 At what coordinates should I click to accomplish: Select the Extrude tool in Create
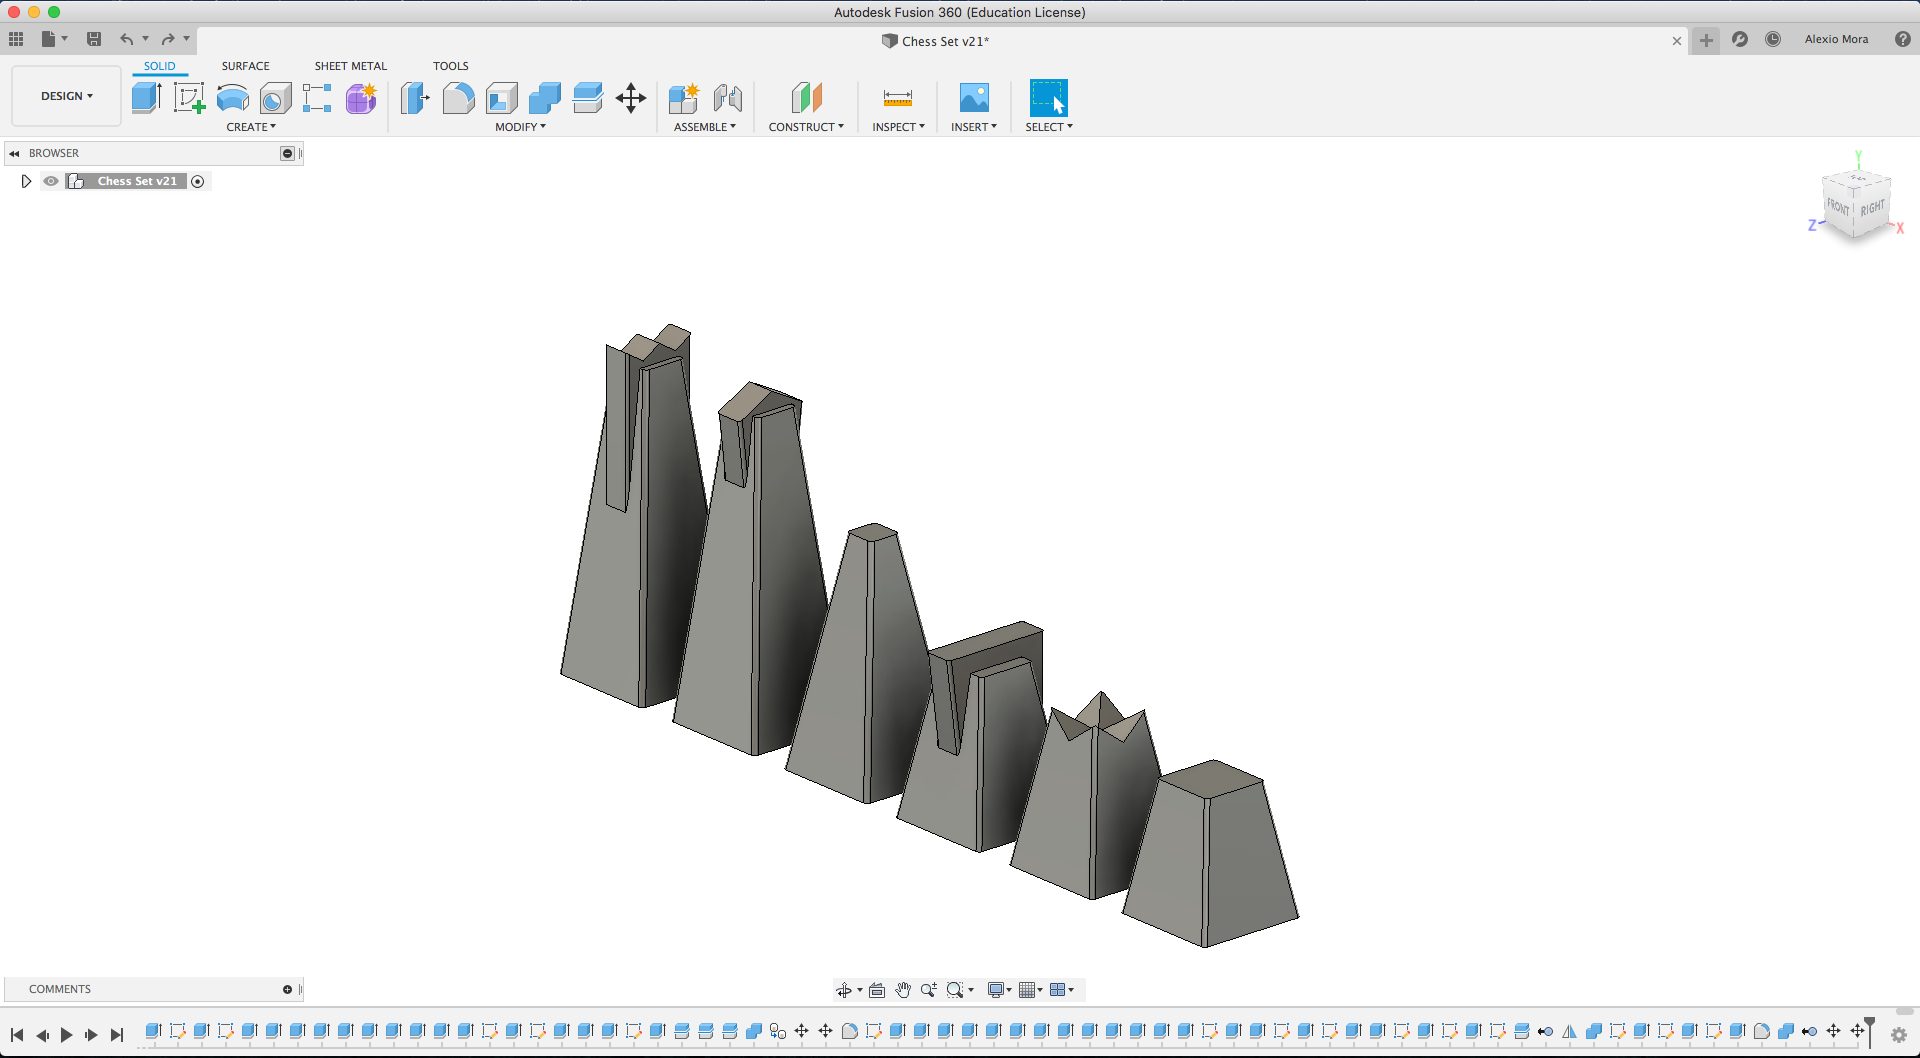146,97
